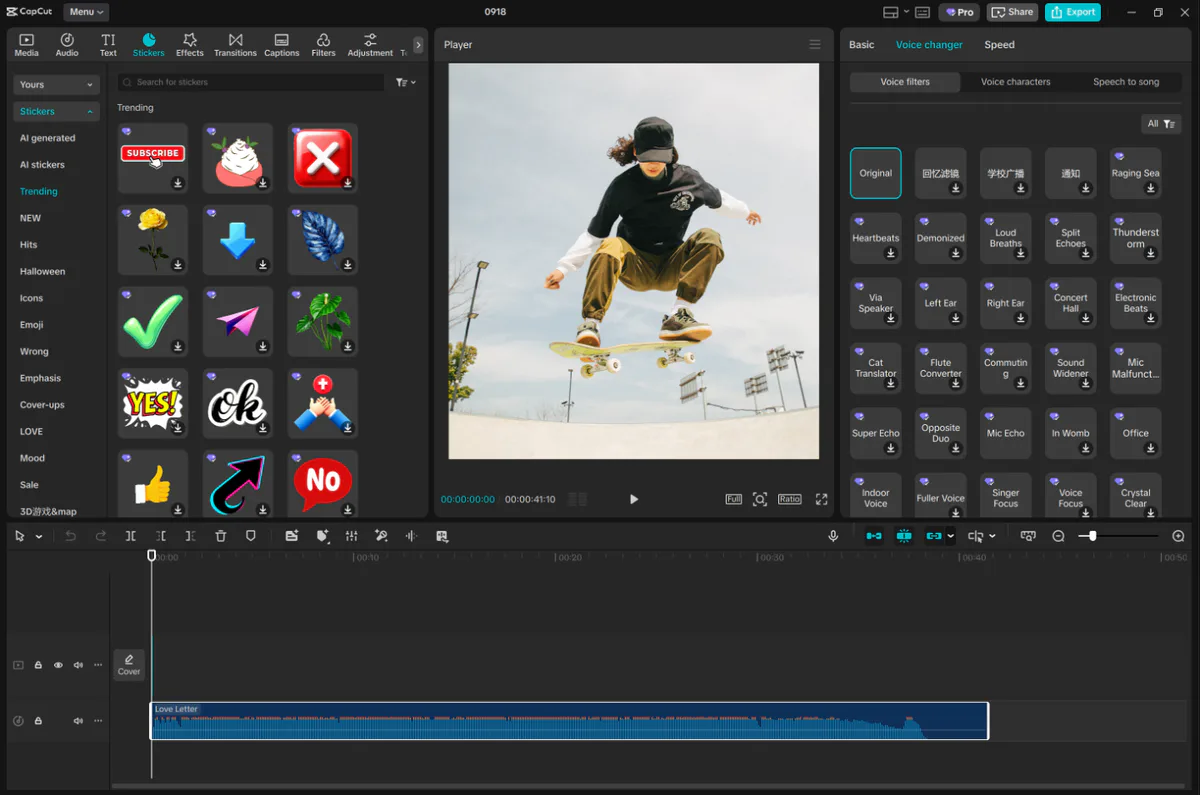Click the Share button
Screen dimensions: 1200x795
(1012, 11)
